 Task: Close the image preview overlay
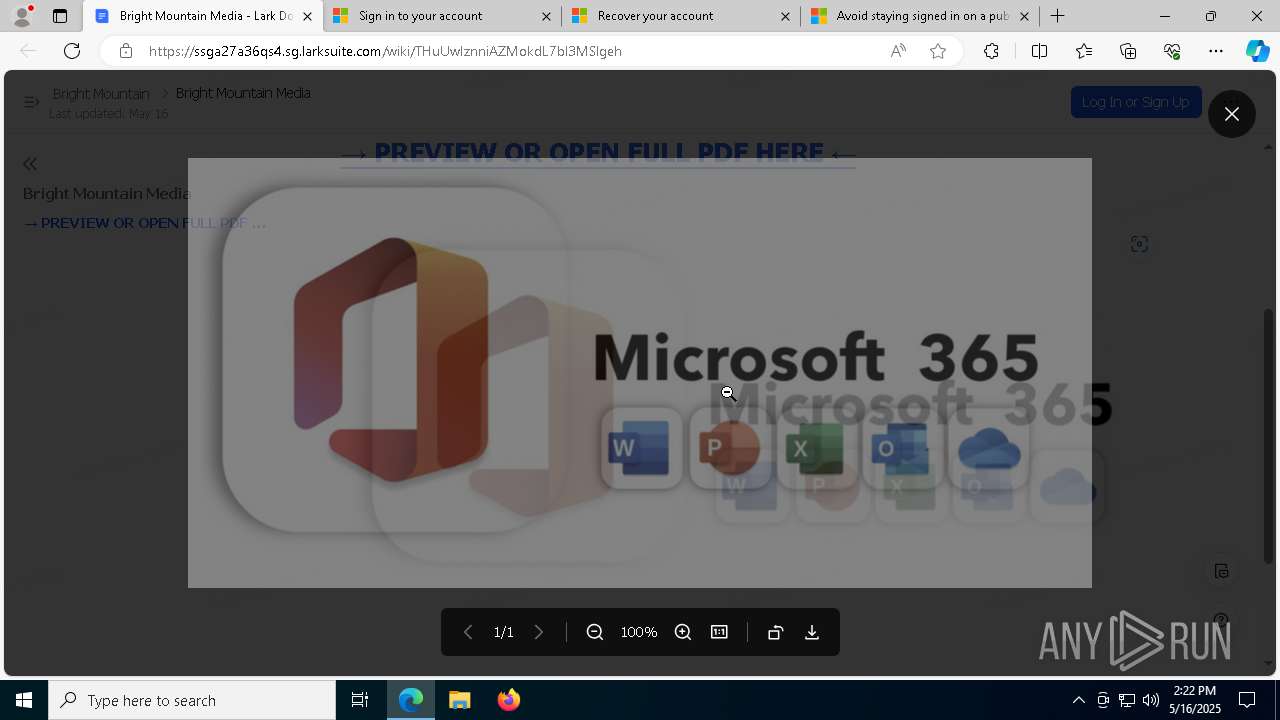1232,114
